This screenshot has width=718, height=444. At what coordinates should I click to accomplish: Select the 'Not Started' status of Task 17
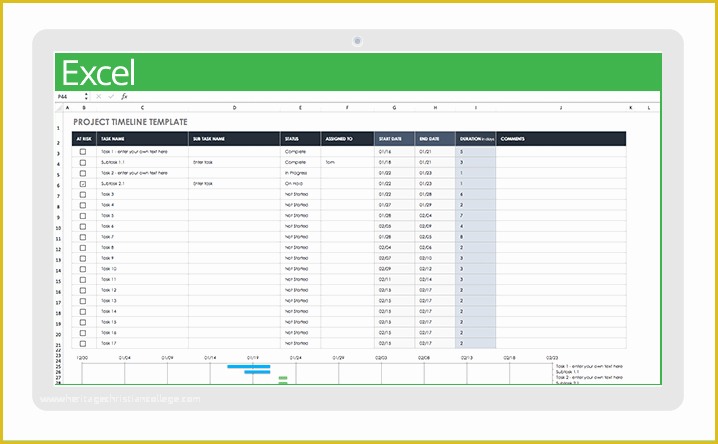coord(300,344)
